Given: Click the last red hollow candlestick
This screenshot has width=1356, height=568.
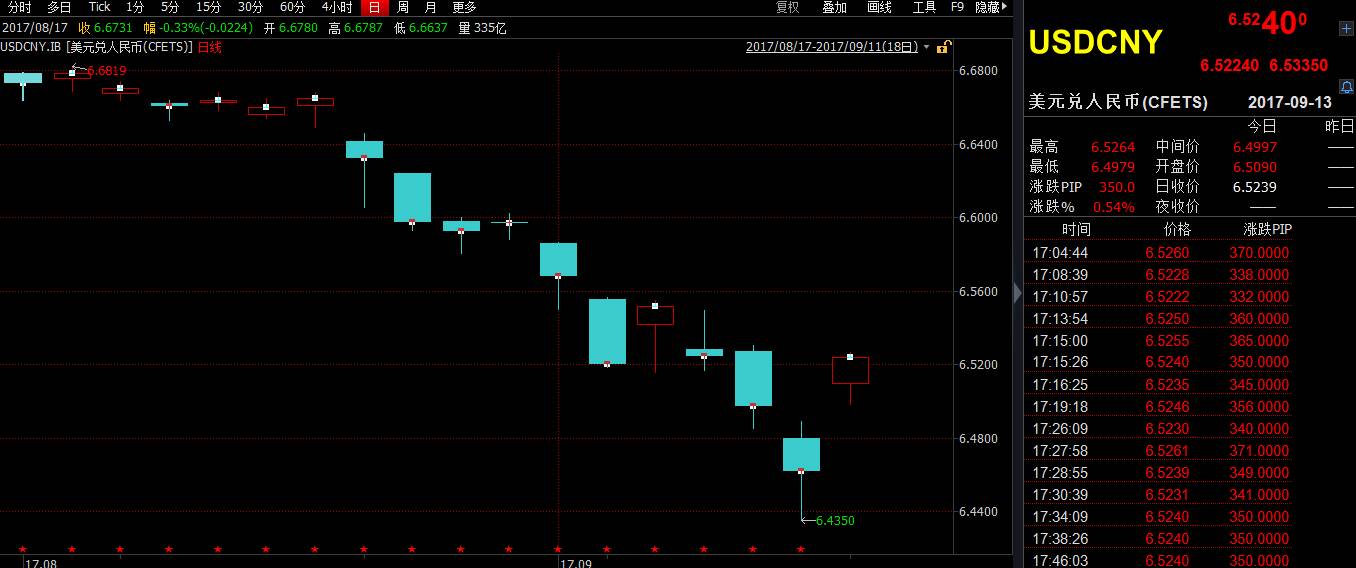Looking at the screenshot, I should point(850,370).
